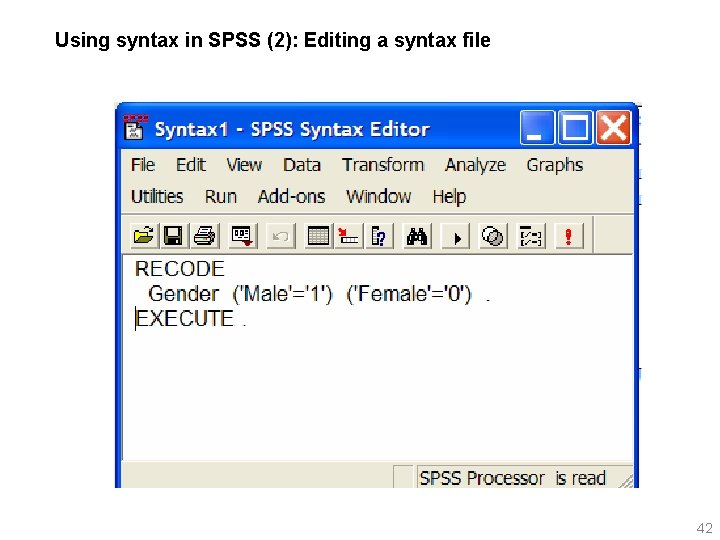
Task: Open the Edit menu
Action: coord(191,164)
